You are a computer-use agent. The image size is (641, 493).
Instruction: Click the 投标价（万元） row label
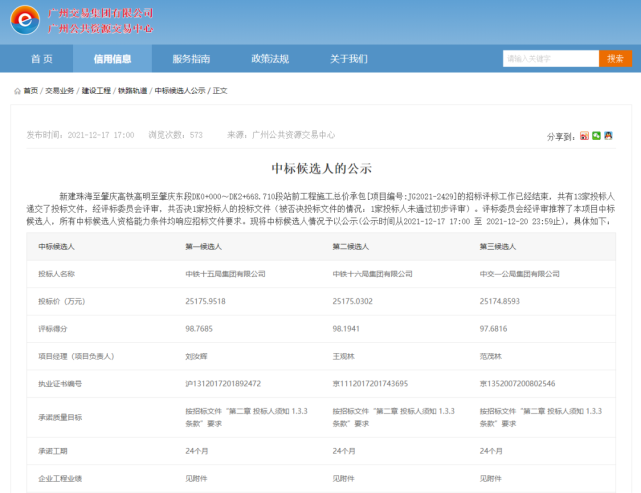[62, 301]
